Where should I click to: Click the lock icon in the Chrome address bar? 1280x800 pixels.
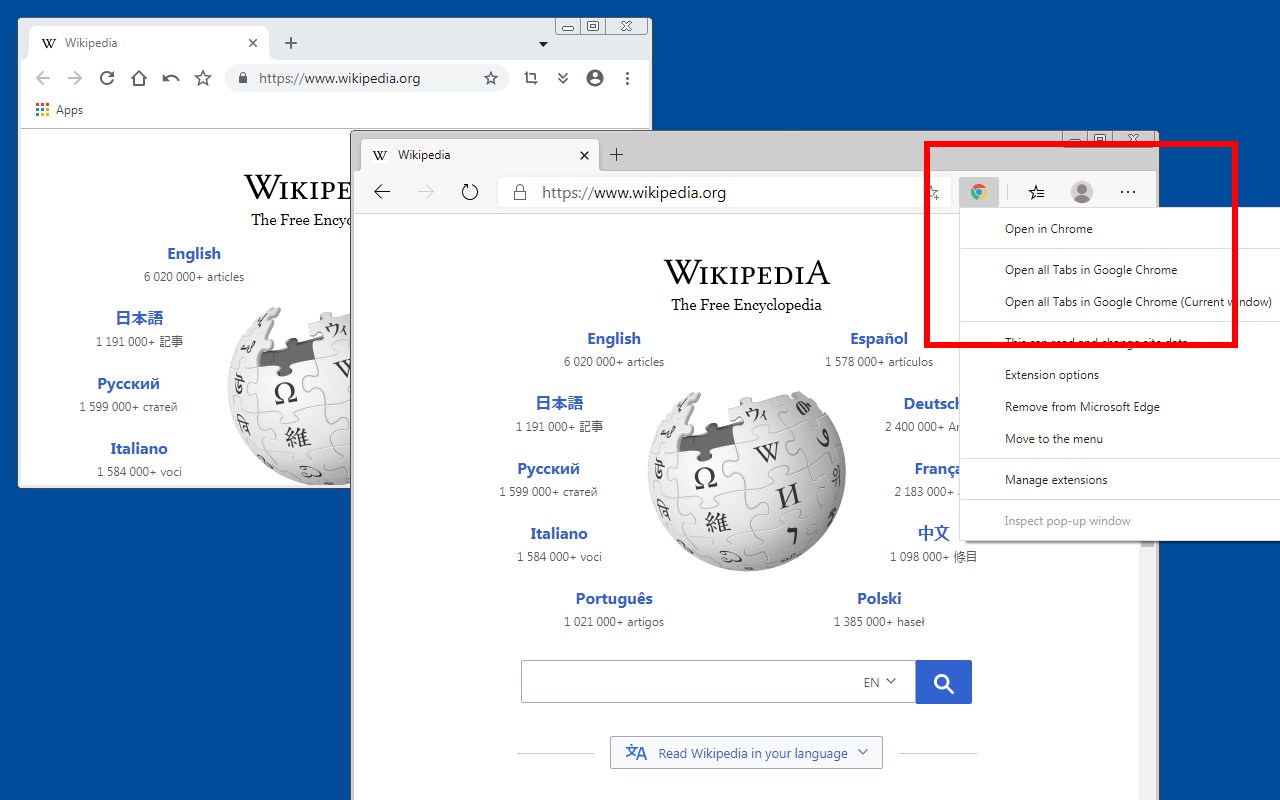tap(243, 78)
